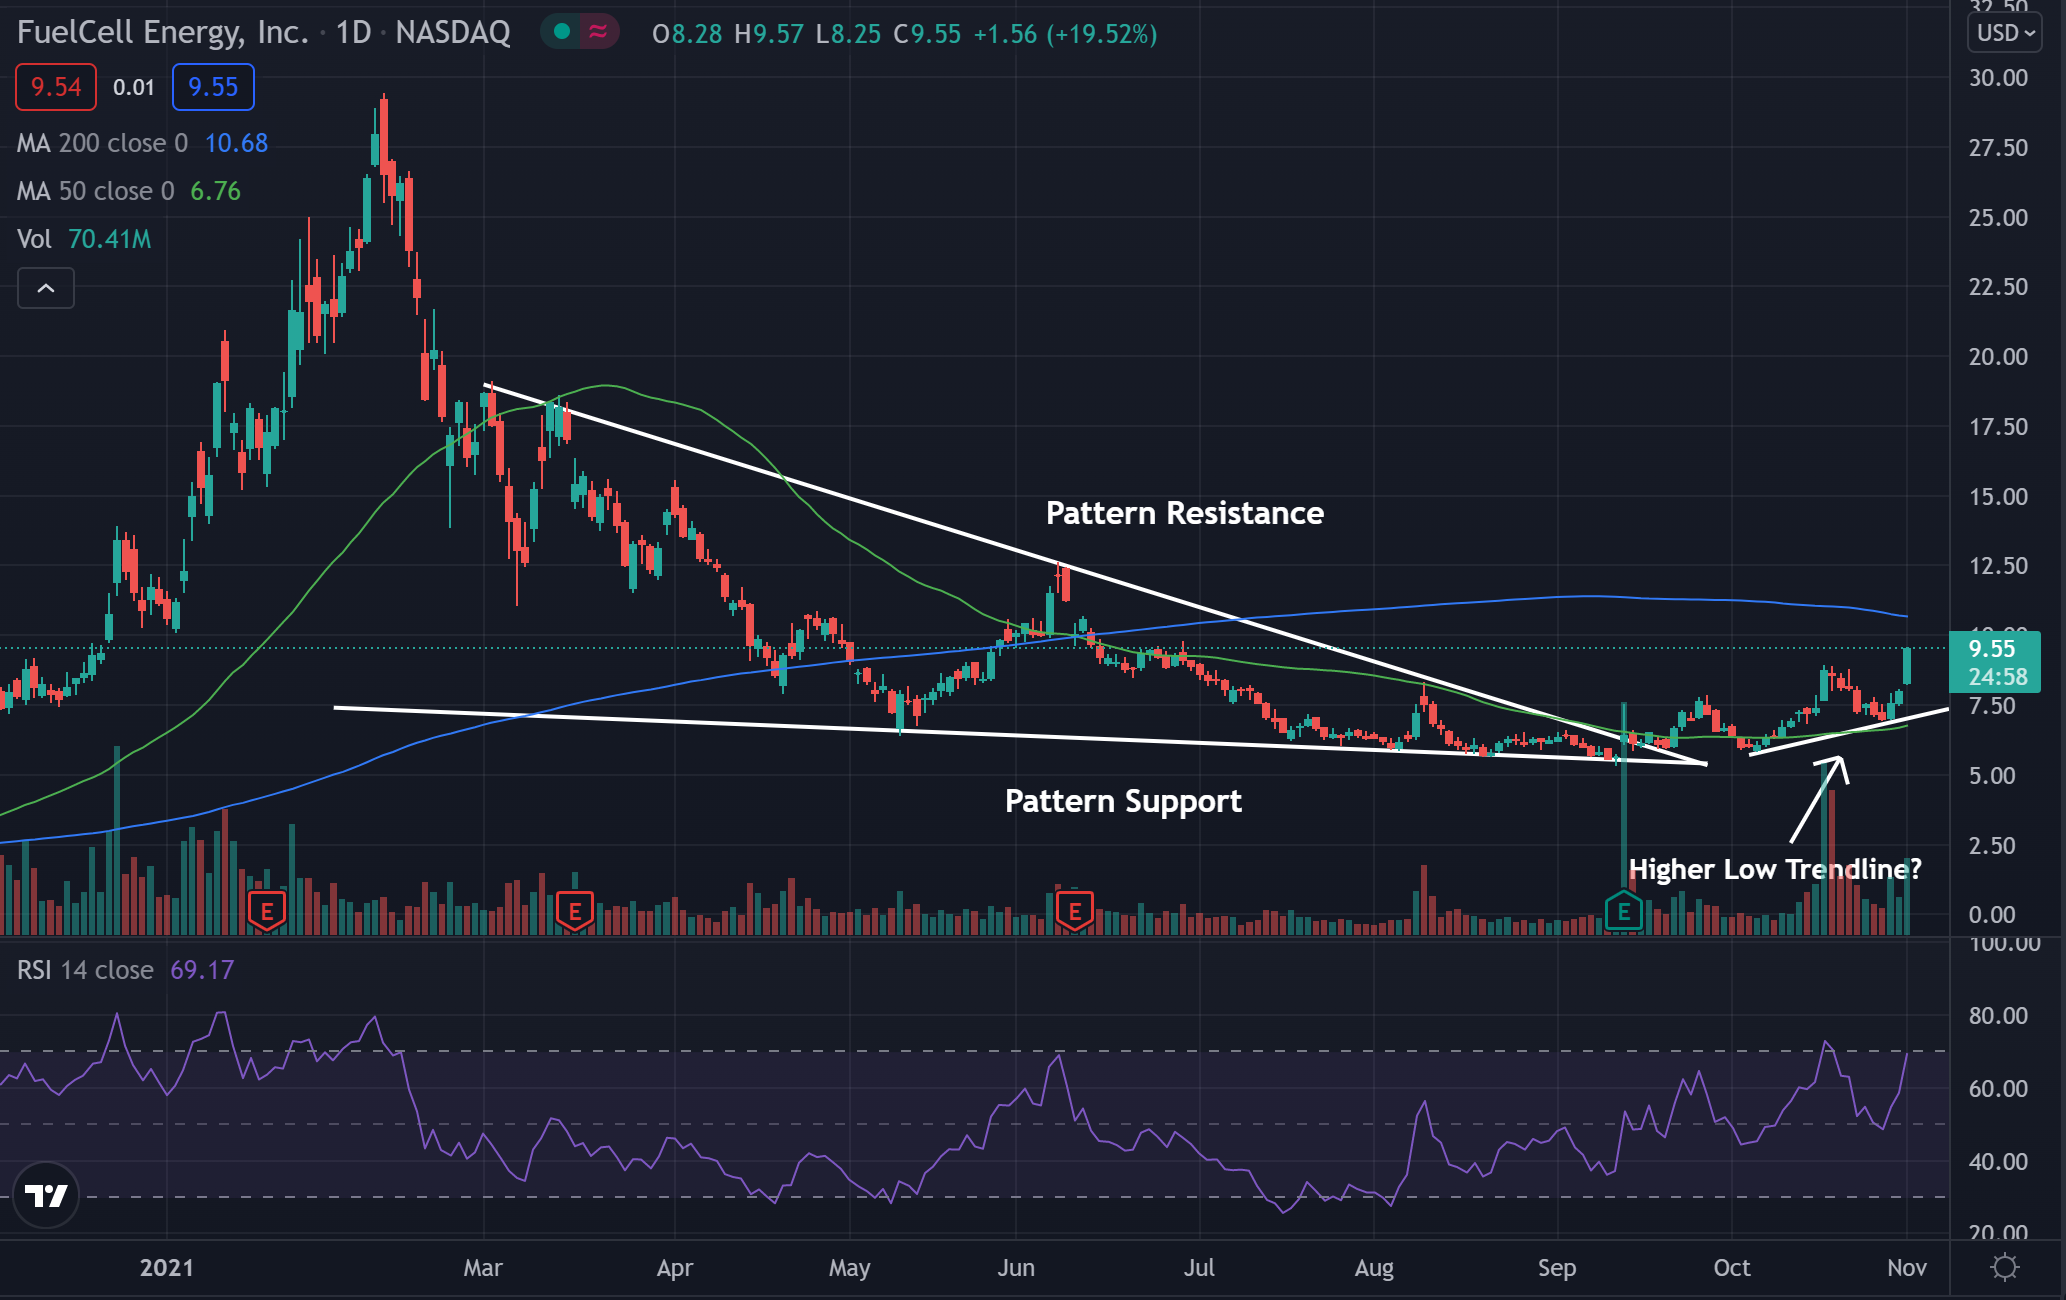Click the 1D interval label
The height and width of the screenshot is (1300, 2066).
point(353,32)
